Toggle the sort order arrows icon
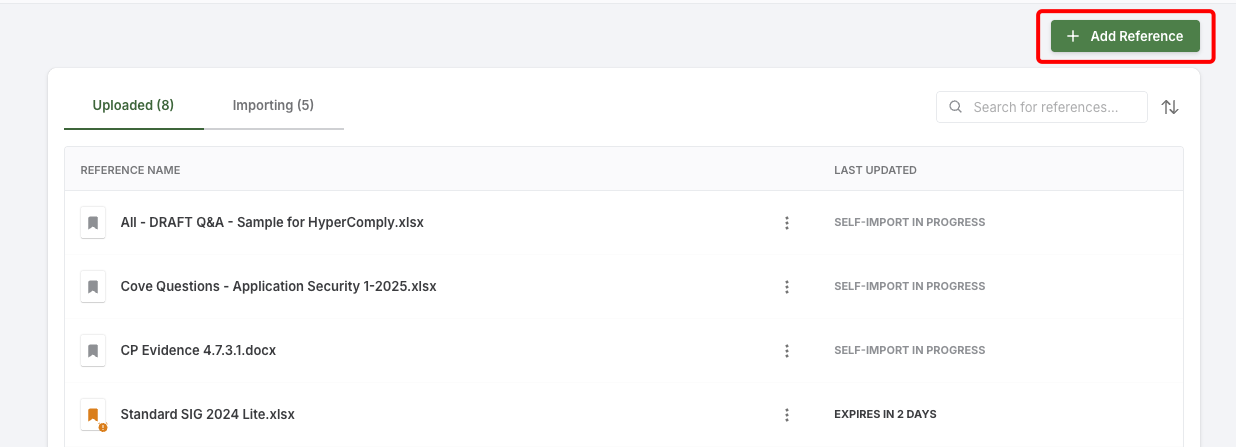Screen dimensions: 1236x447 1170,107
